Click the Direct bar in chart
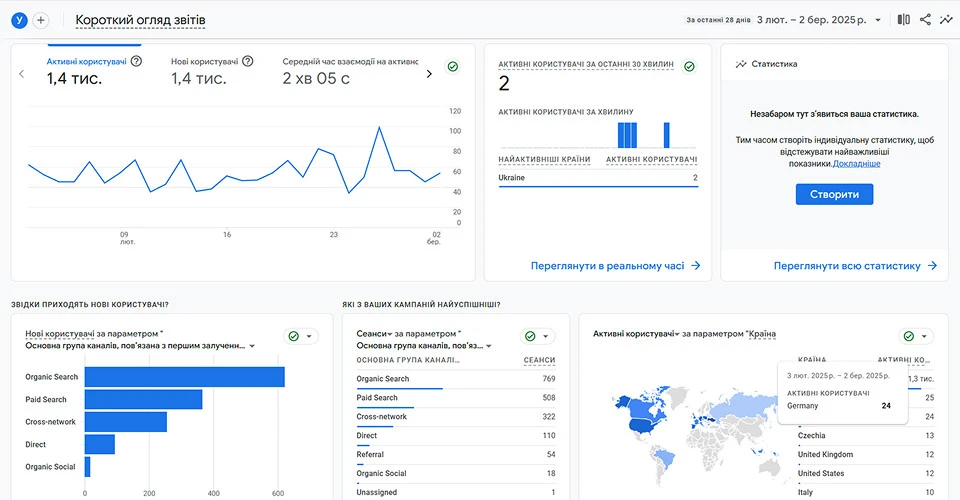 pyautogui.click(x=100, y=444)
